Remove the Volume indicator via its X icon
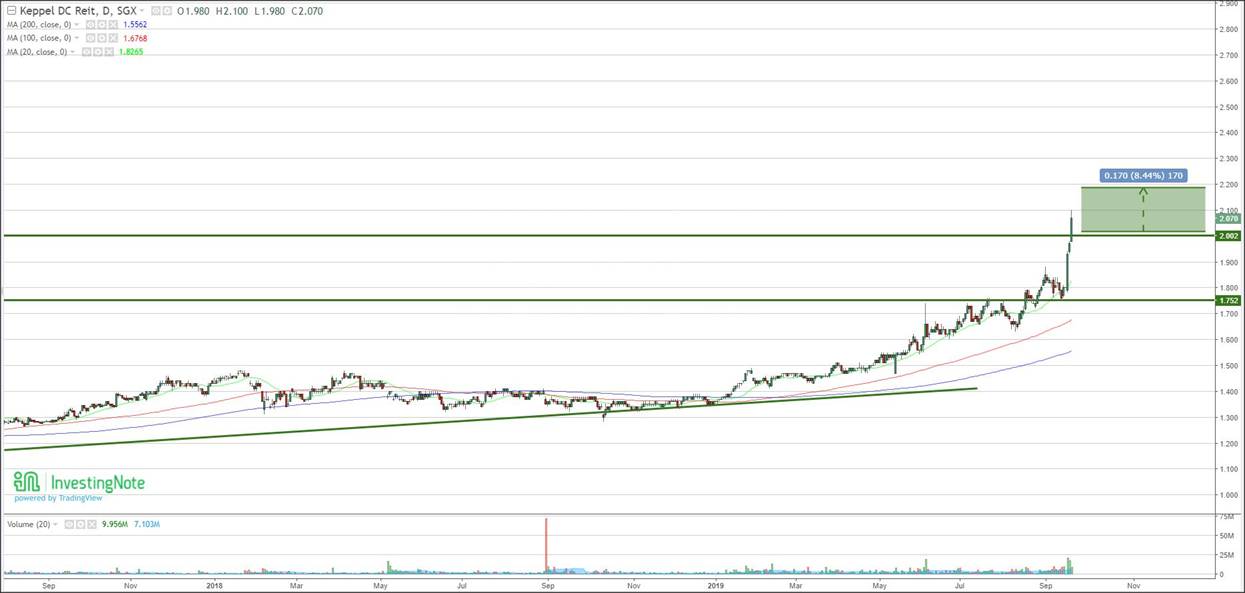1245x593 pixels. (x=92, y=524)
